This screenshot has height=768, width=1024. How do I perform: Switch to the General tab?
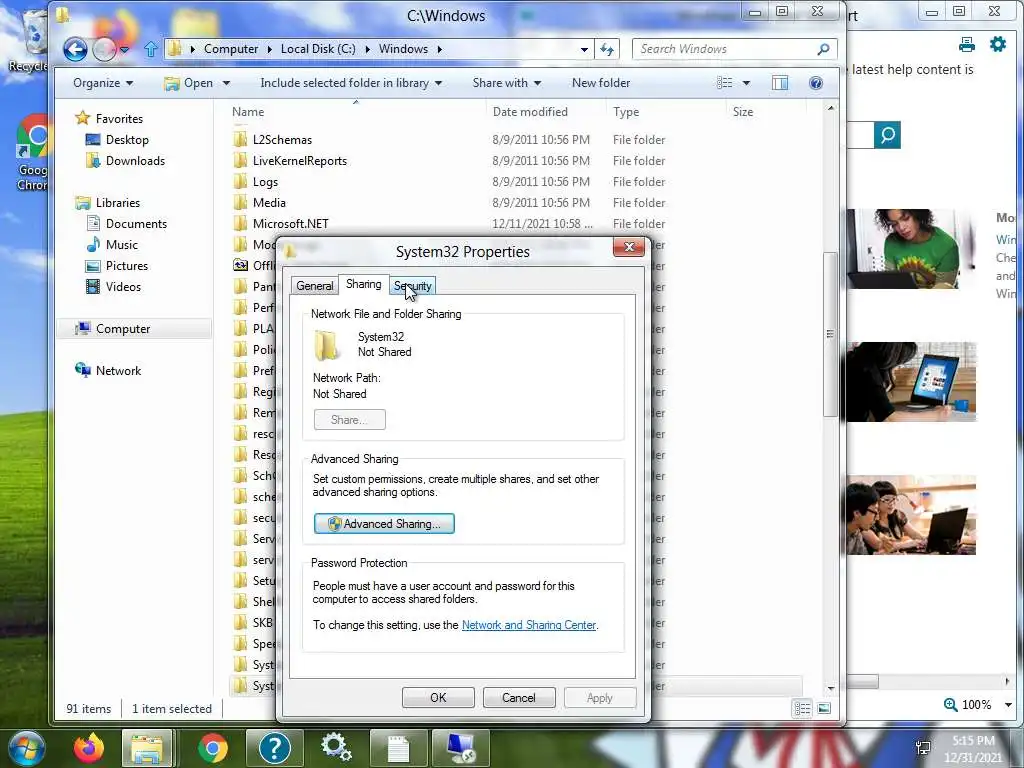pyautogui.click(x=315, y=285)
